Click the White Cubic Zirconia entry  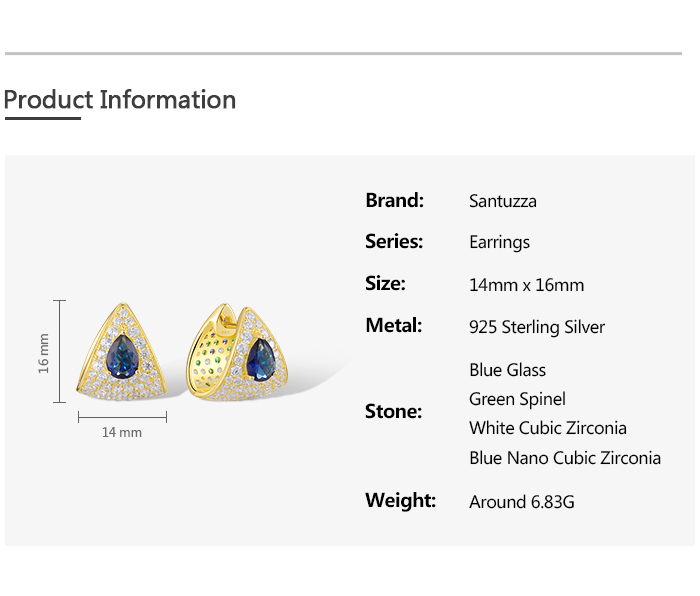click(548, 428)
